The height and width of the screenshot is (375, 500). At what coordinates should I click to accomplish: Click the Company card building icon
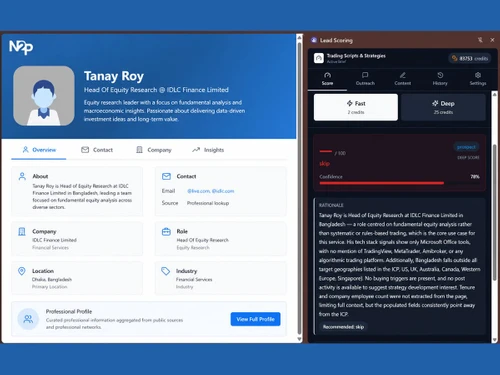point(22,231)
